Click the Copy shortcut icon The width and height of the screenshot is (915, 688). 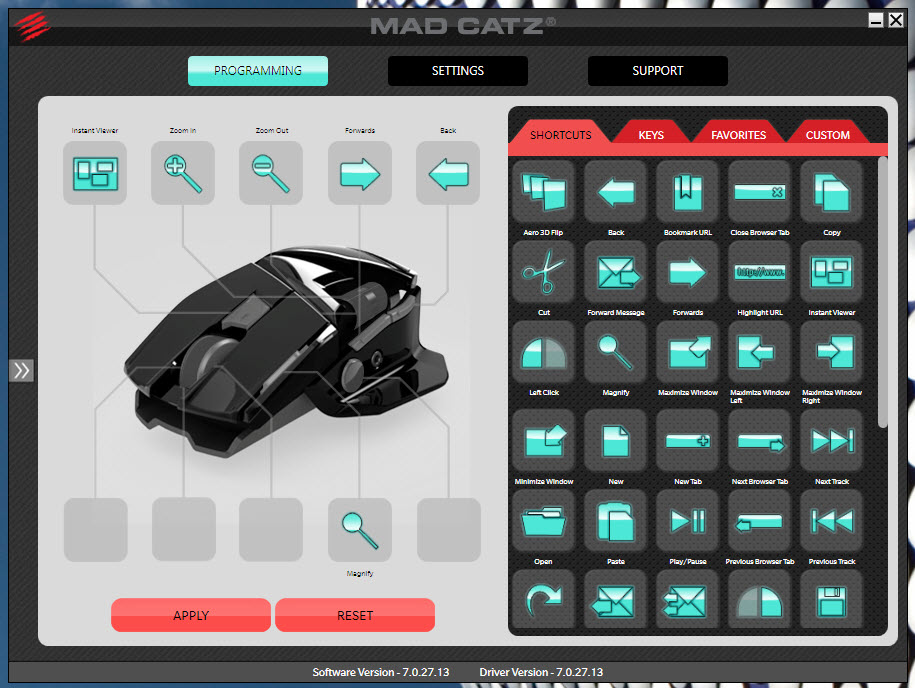pos(832,192)
